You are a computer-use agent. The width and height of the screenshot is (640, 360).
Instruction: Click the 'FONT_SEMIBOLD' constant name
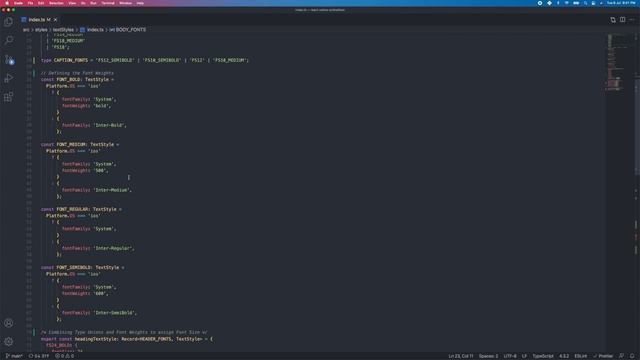click(x=74, y=268)
